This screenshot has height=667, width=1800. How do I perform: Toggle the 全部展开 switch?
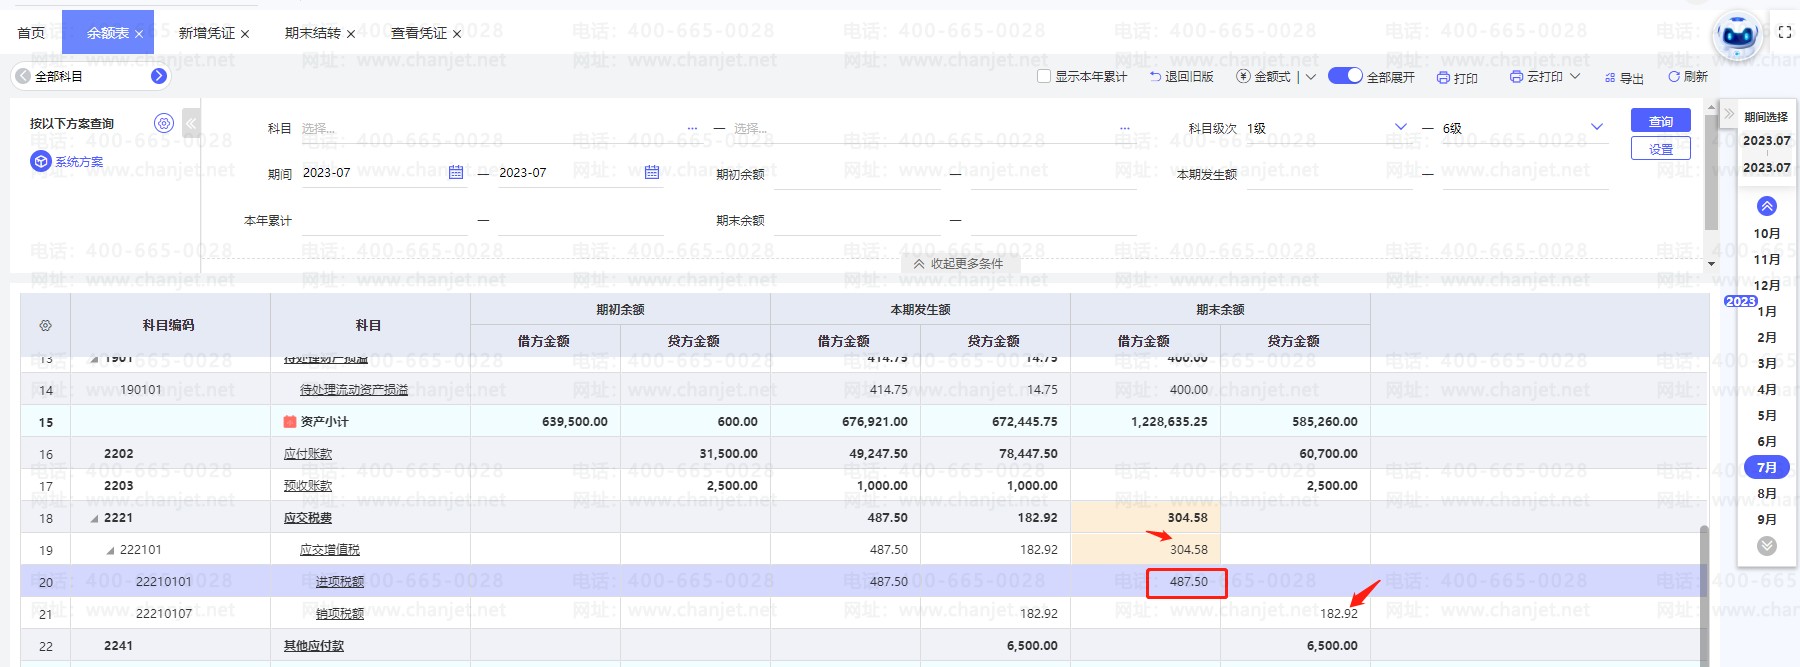tap(1344, 76)
